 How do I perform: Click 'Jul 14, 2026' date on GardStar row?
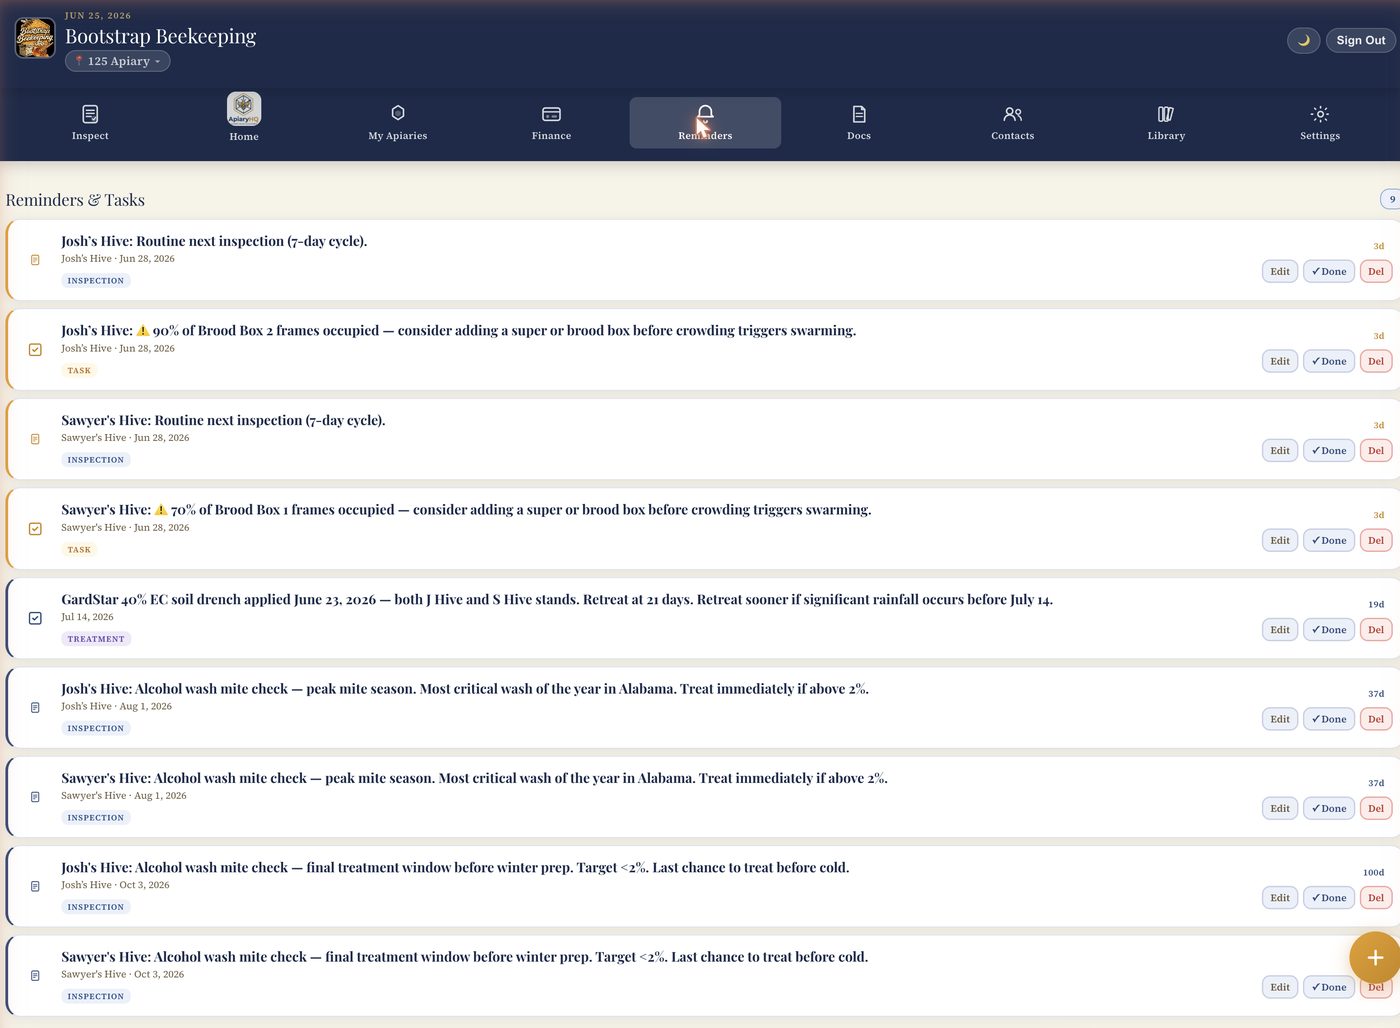(87, 617)
